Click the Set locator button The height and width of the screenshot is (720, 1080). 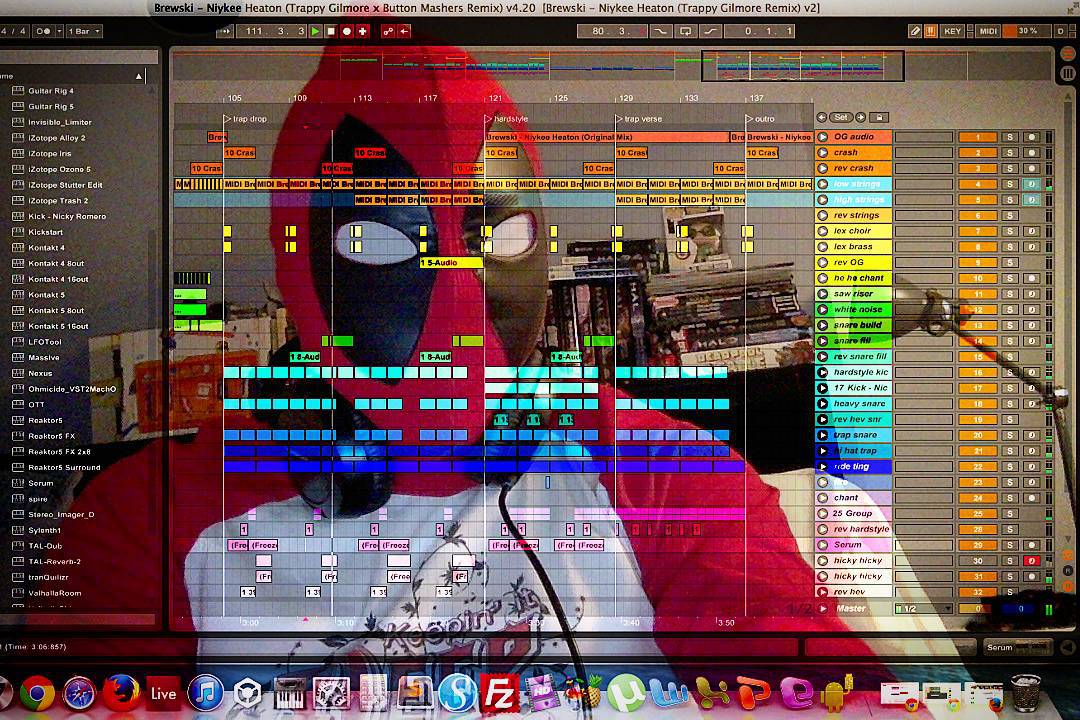point(841,117)
